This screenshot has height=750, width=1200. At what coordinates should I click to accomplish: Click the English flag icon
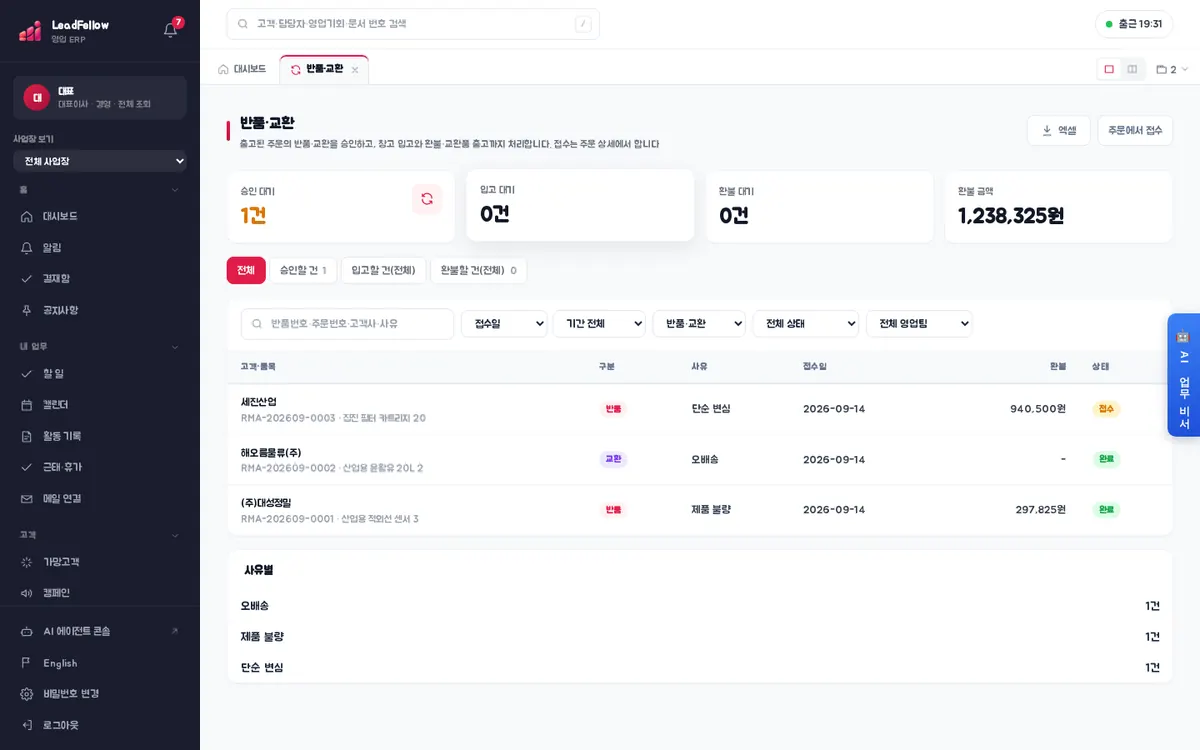tap(27, 663)
